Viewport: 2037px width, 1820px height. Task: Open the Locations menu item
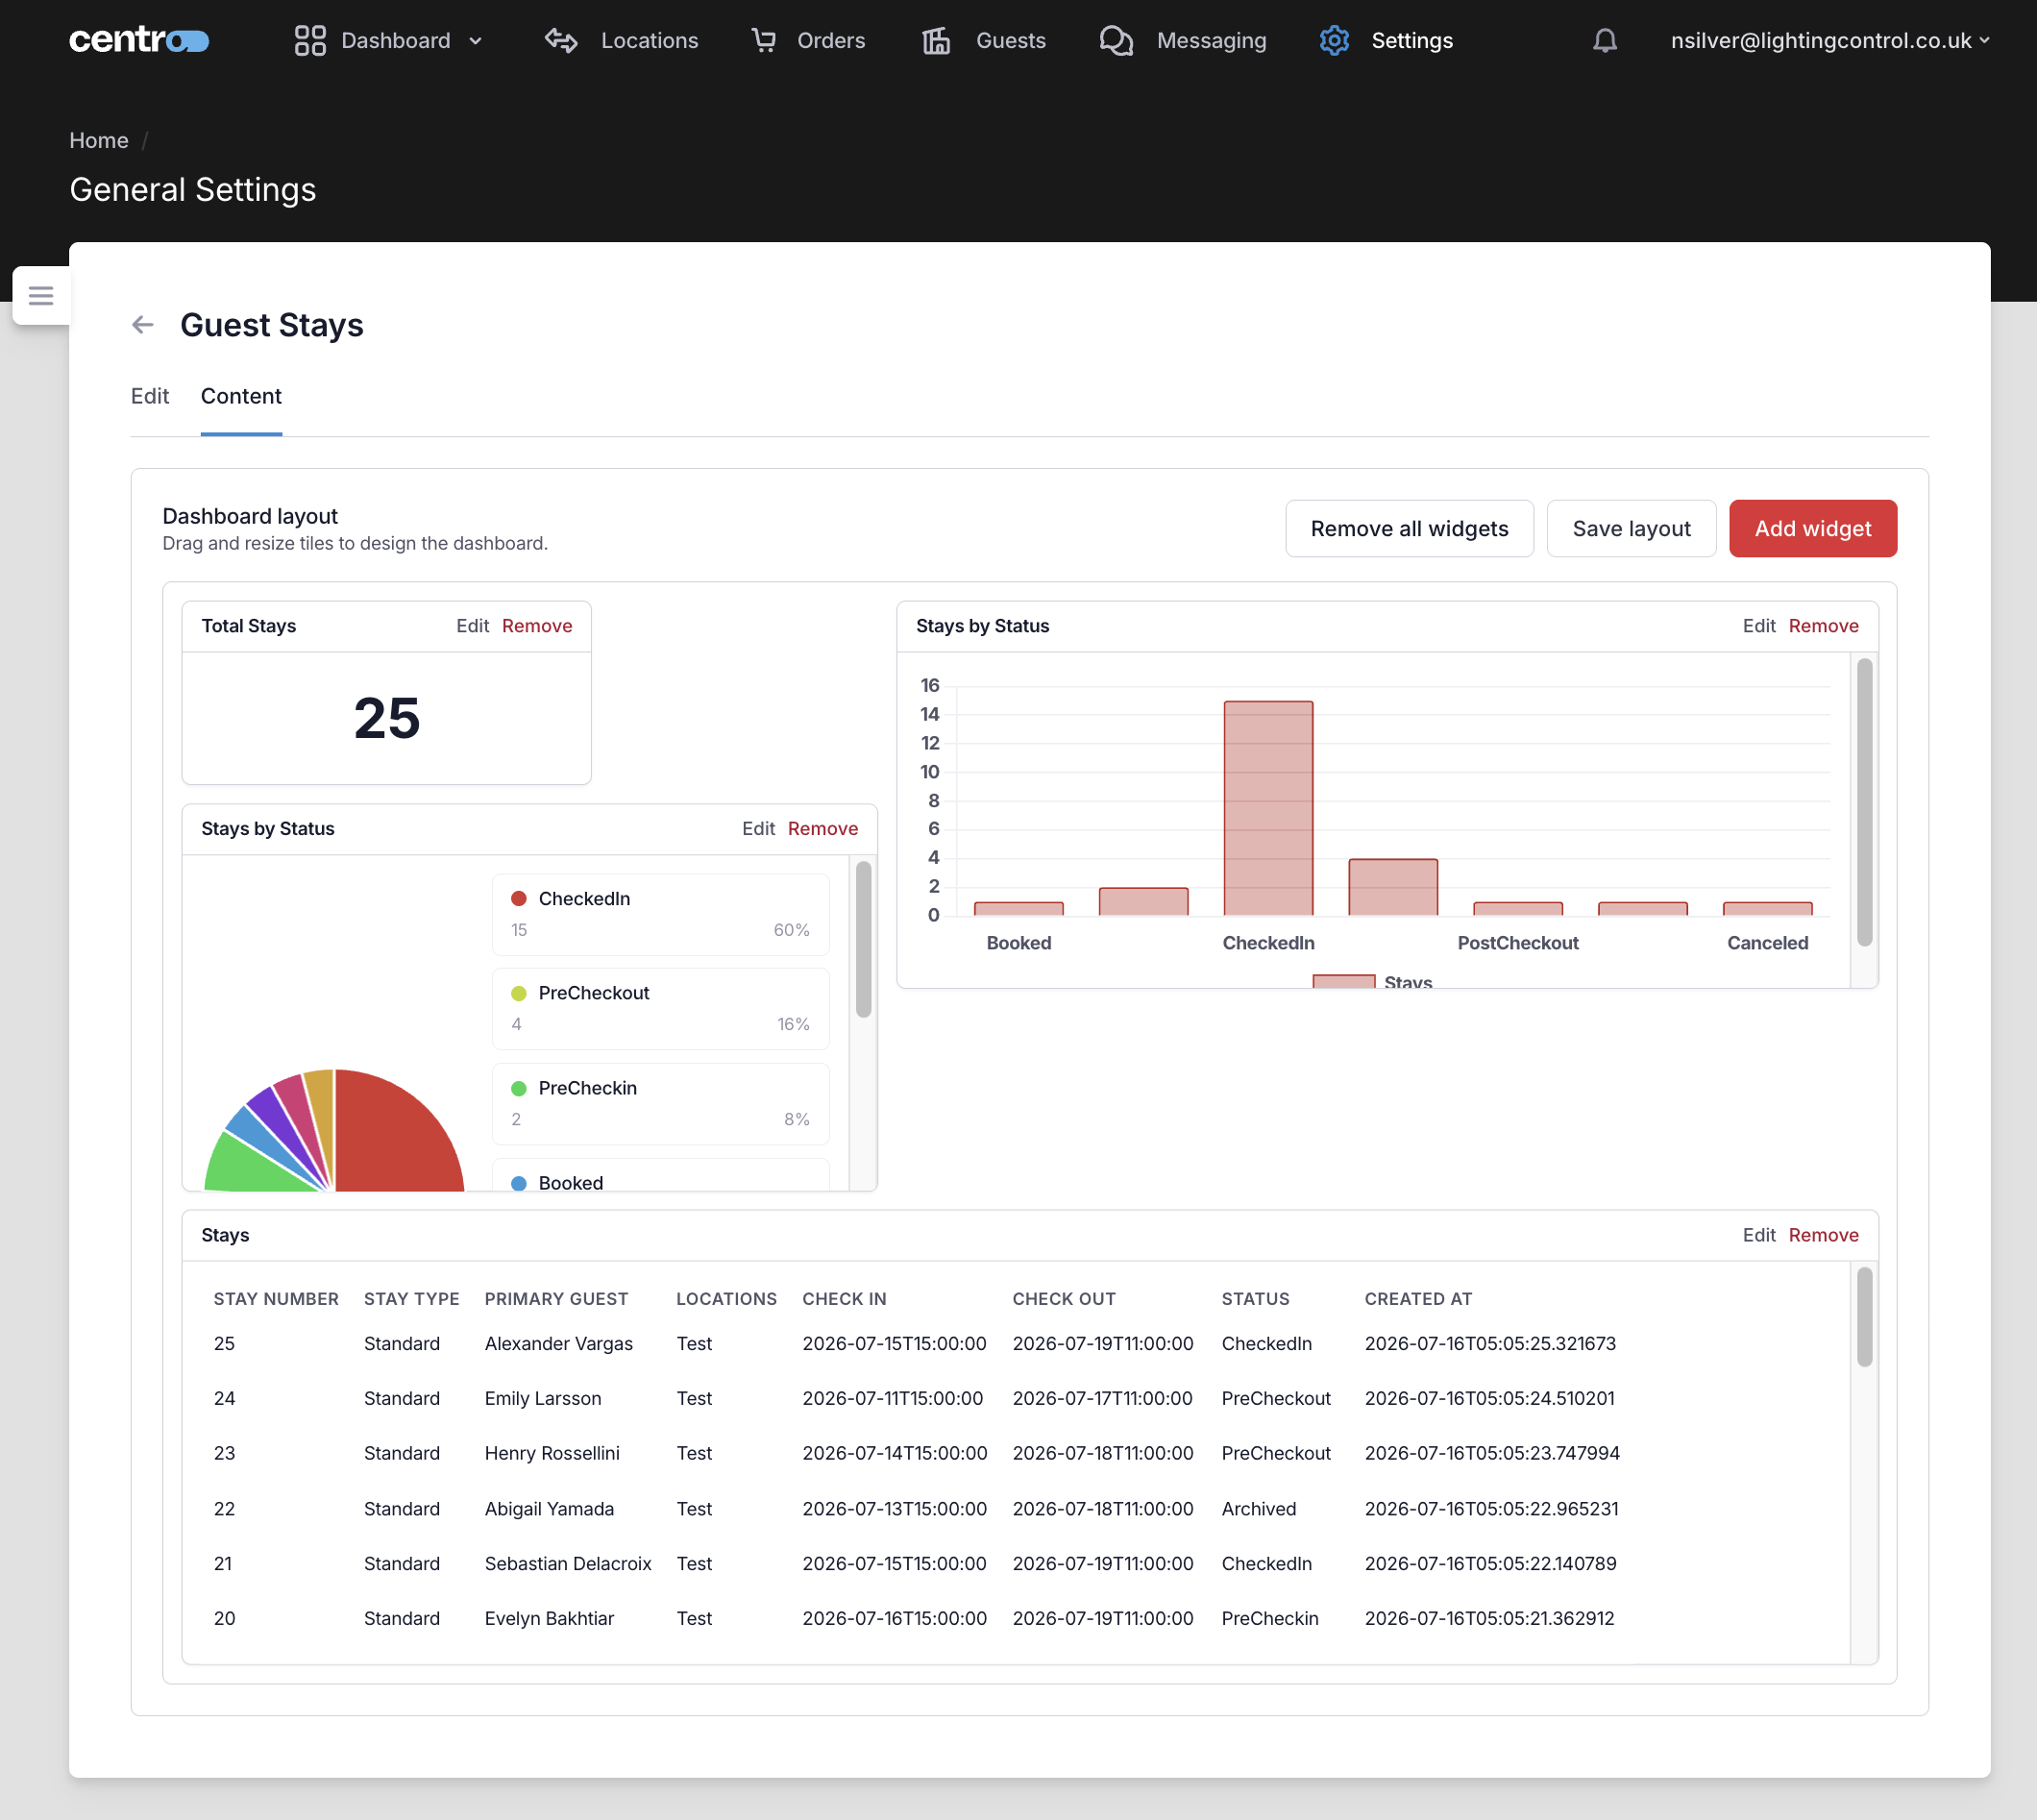649,40
